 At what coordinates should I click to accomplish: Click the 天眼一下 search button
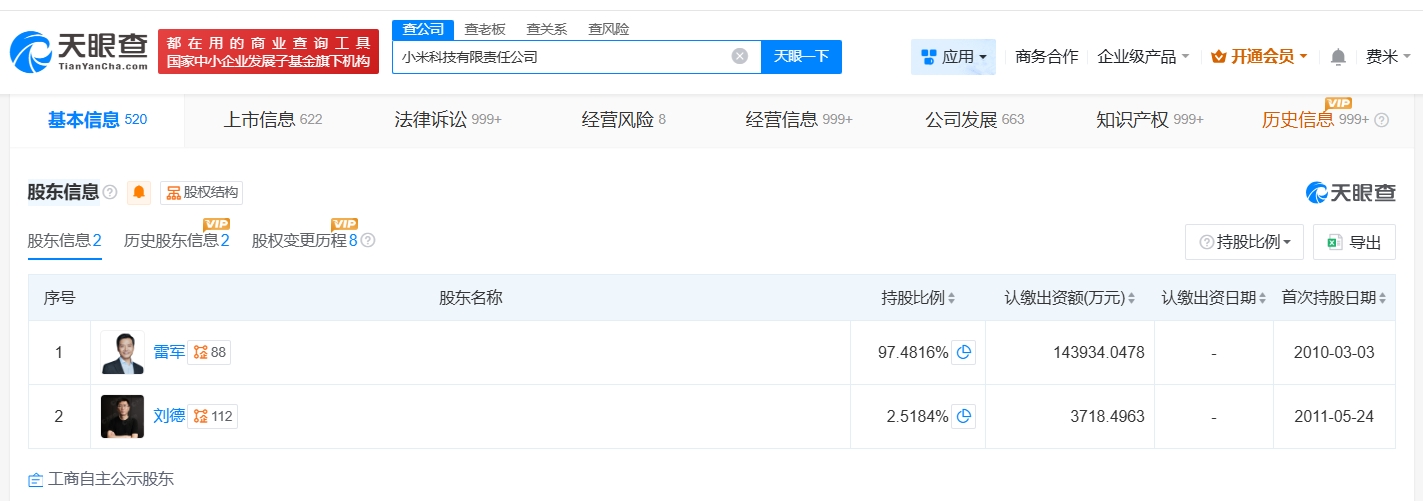point(801,57)
